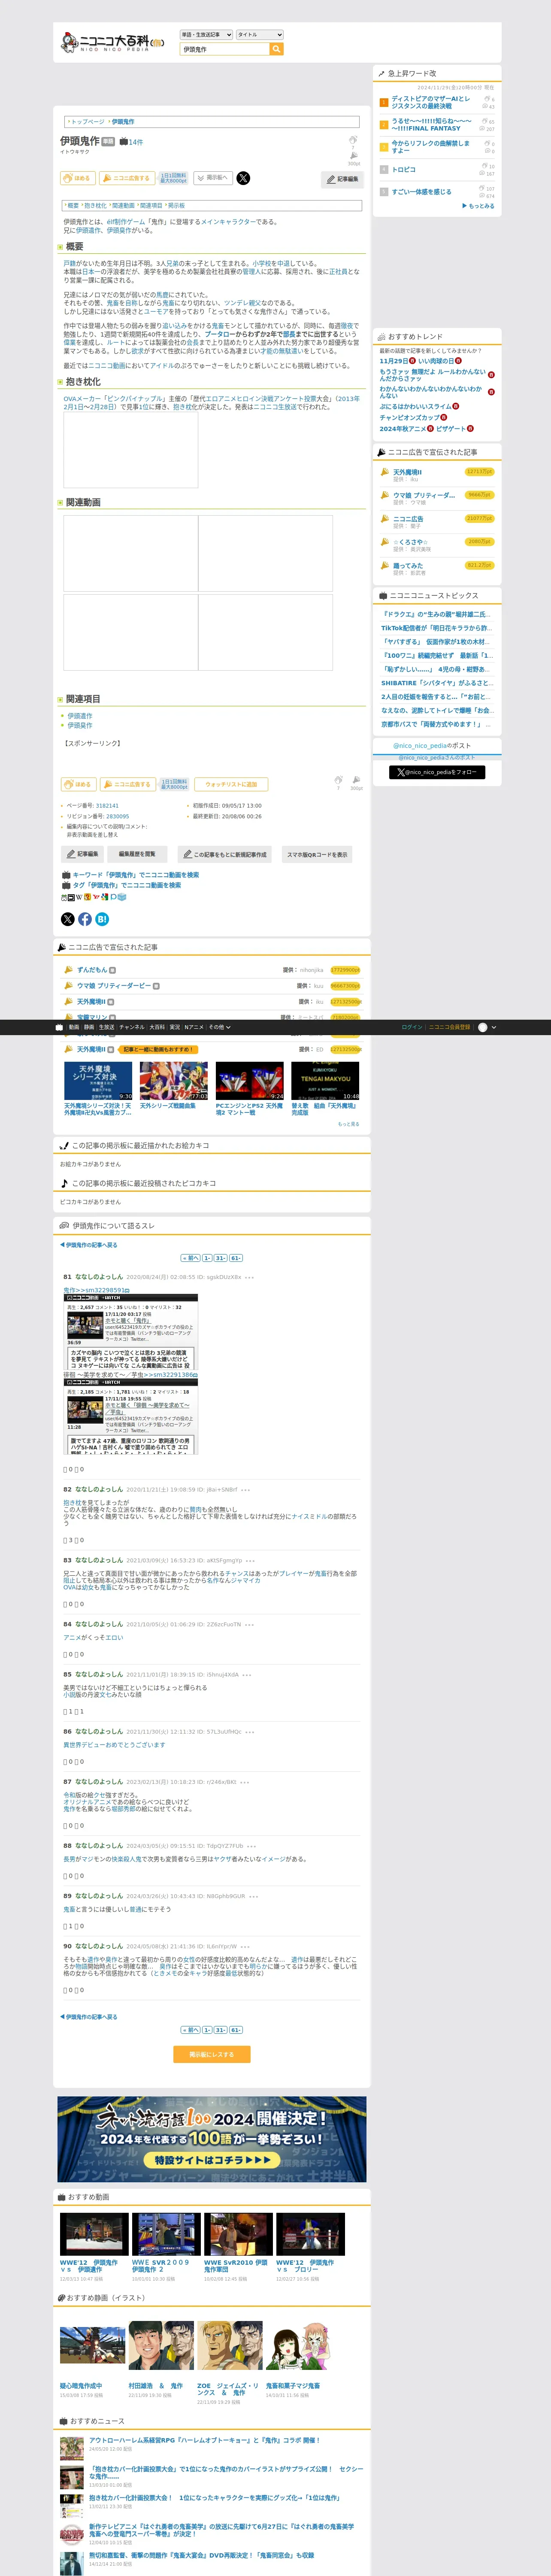
Task: Click ログイン in the Niconico bar
Action: pyautogui.click(x=412, y=1027)
